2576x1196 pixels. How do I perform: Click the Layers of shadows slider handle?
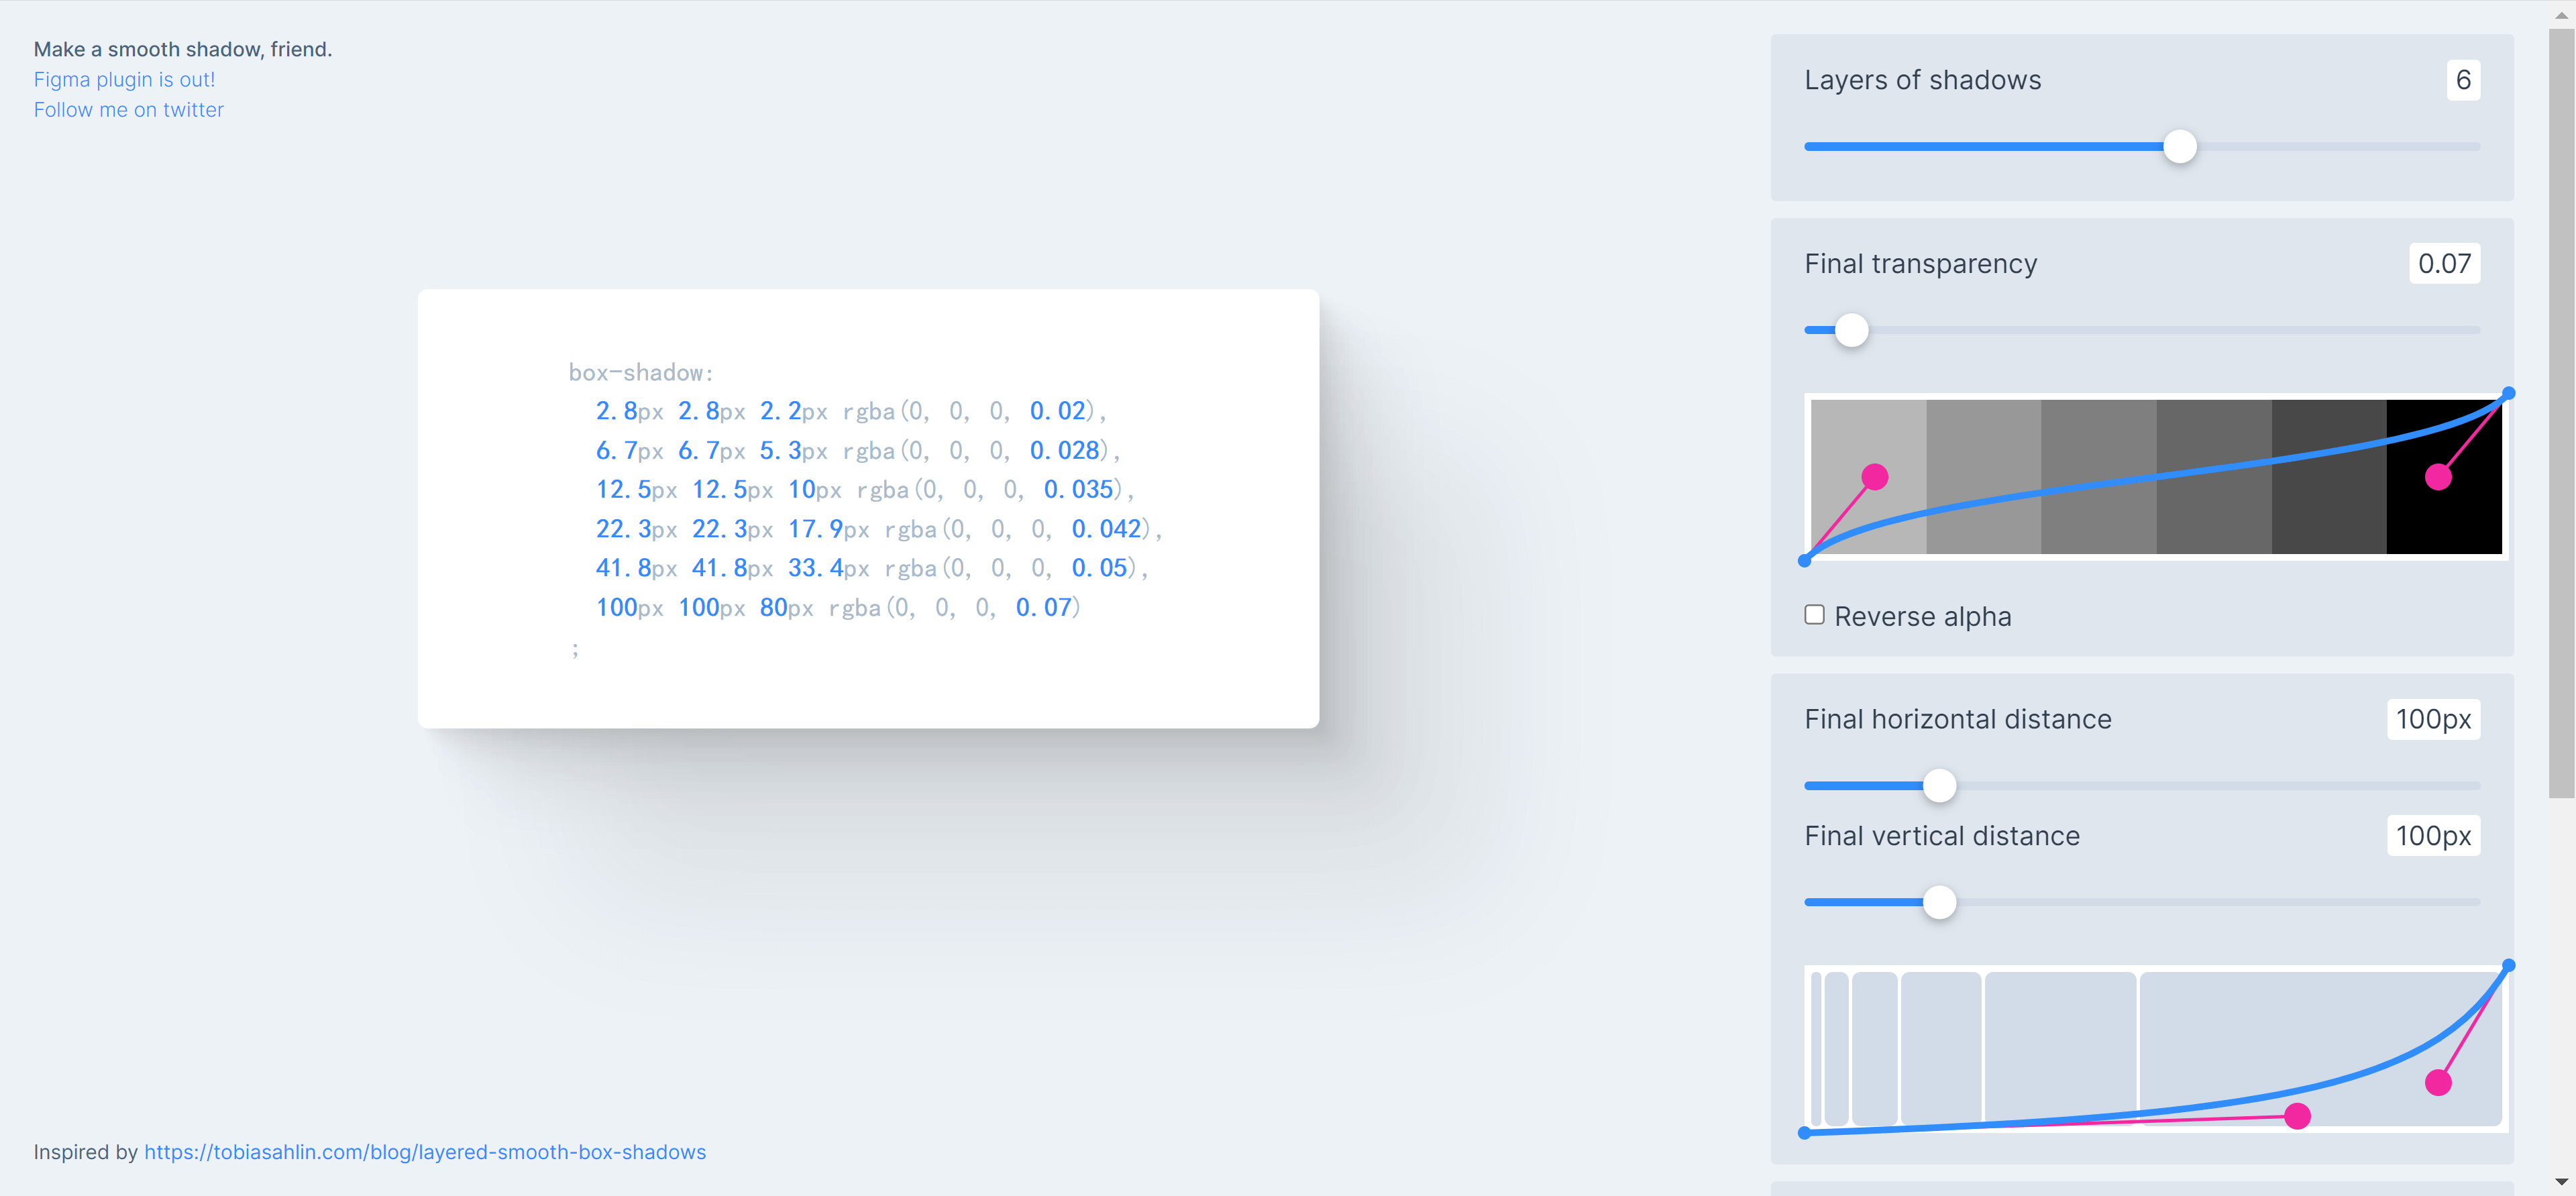coord(2179,147)
